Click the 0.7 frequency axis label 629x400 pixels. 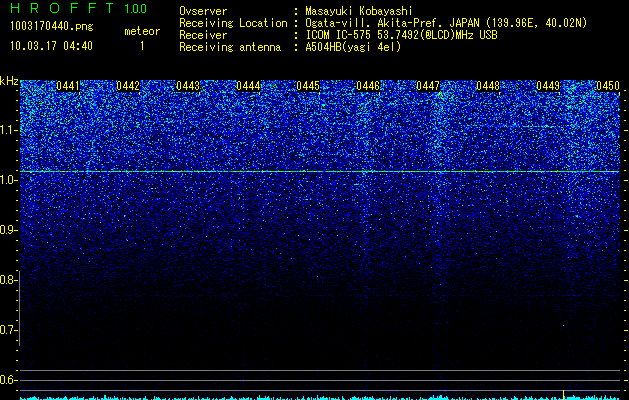click(8, 330)
